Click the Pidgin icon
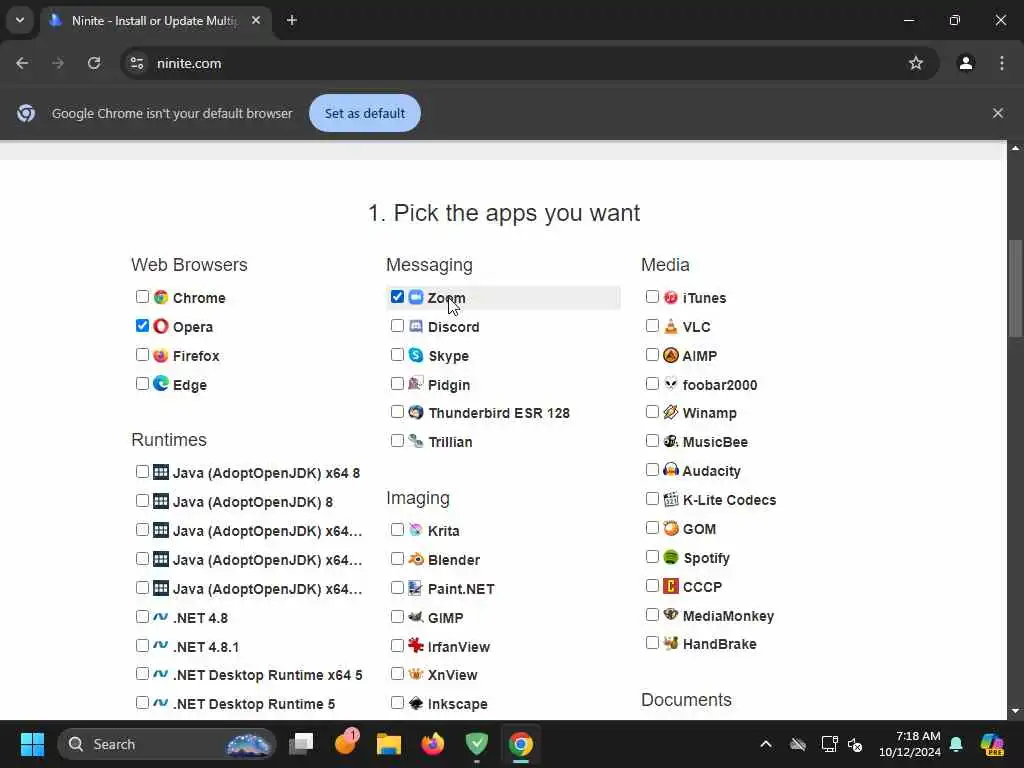Screen dimensions: 1024x768 pos(416,383)
